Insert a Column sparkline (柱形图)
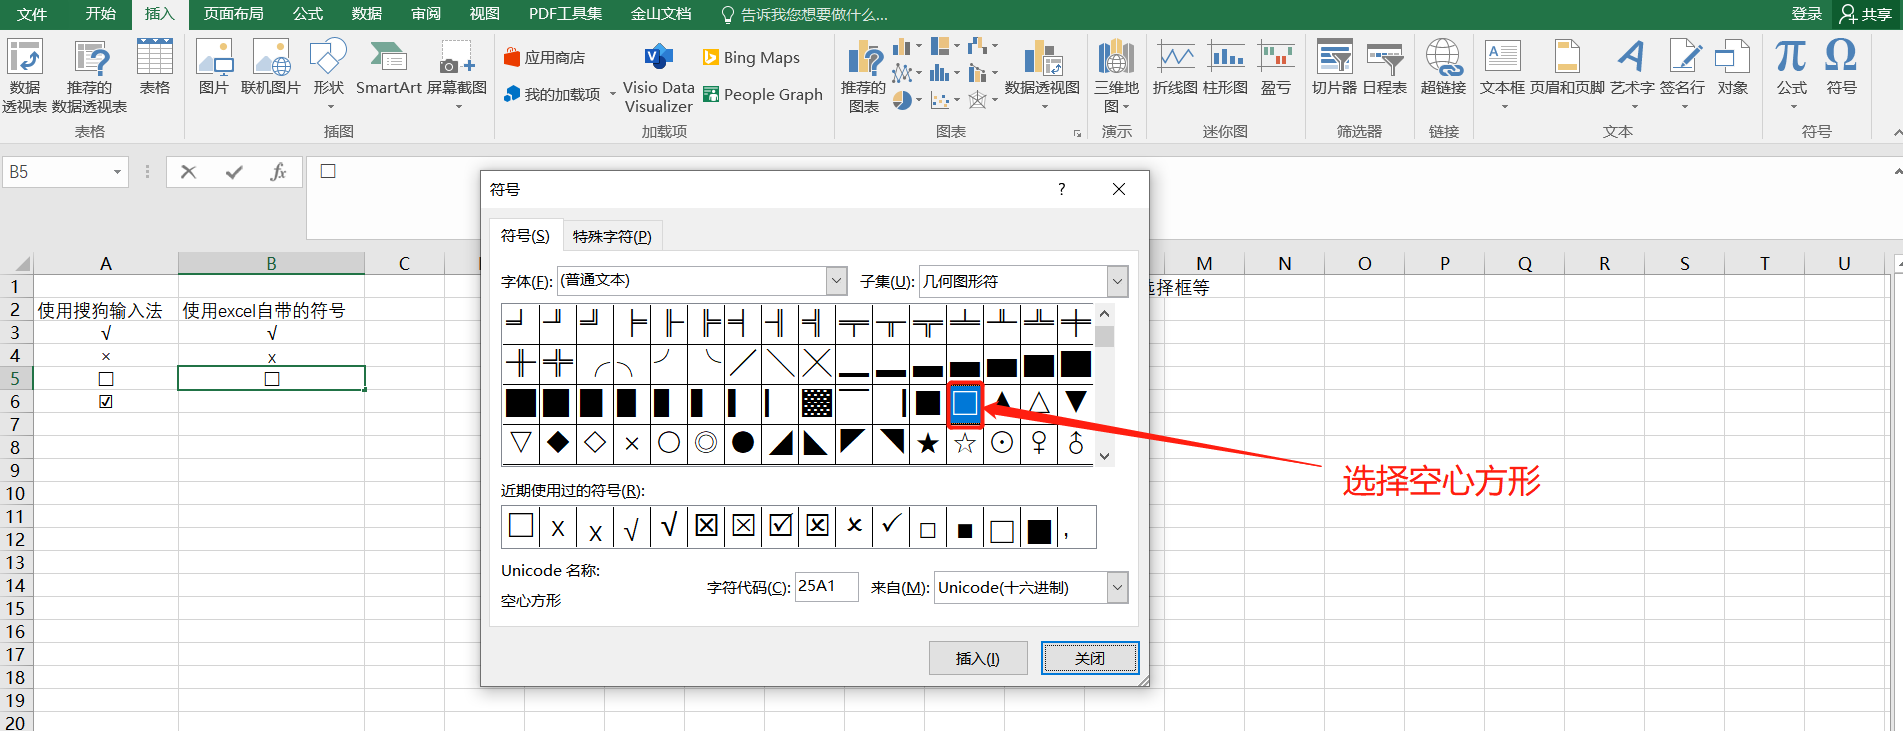Viewport: 1903px width, 731px height. [1225, 67]
